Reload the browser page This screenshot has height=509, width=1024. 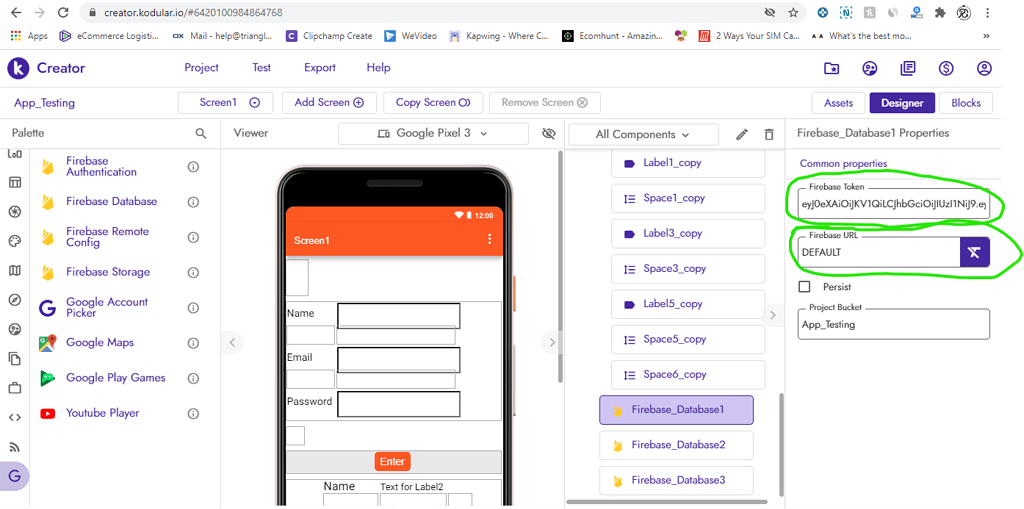pos(63,12)
